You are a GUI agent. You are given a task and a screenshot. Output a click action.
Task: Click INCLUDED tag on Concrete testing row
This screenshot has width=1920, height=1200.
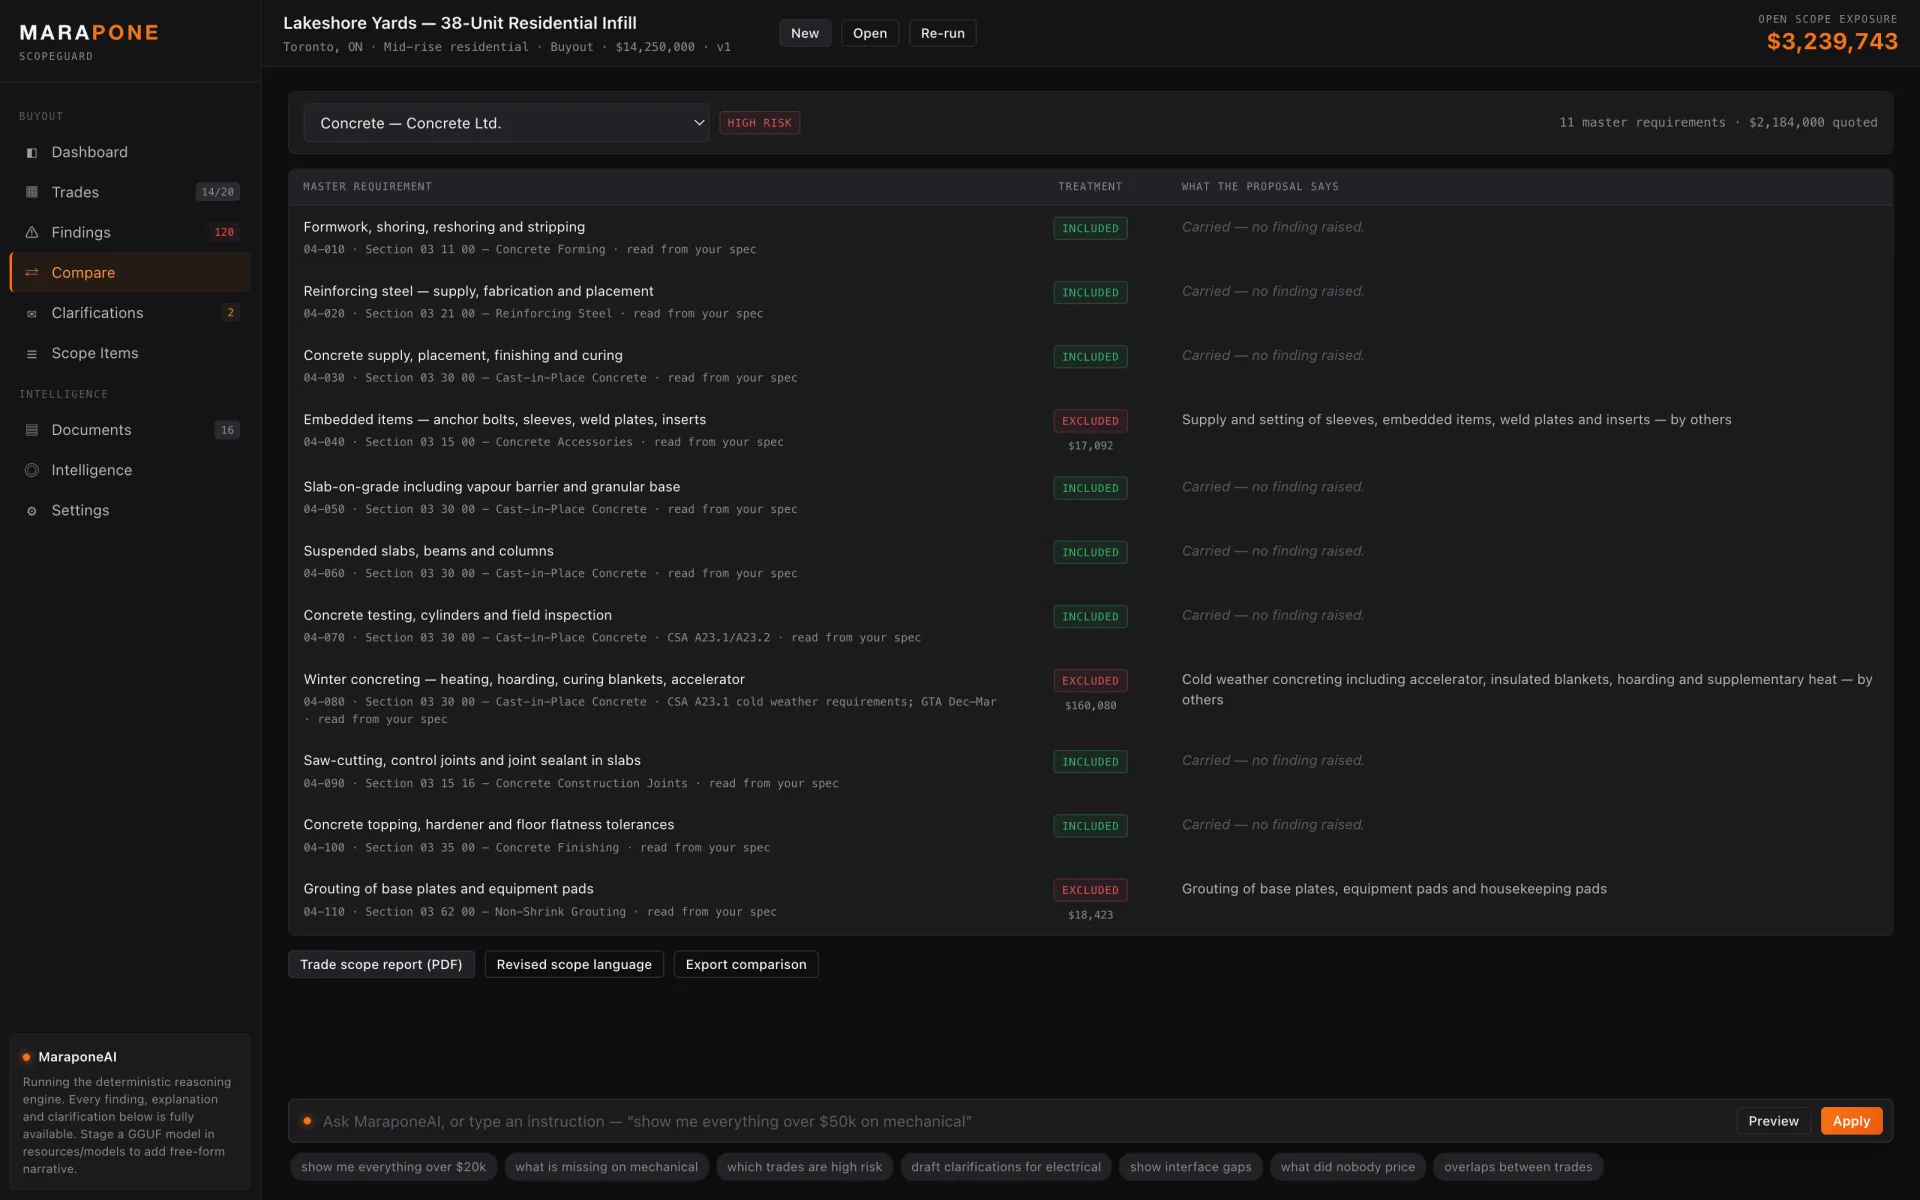[x=1090, y=617]
